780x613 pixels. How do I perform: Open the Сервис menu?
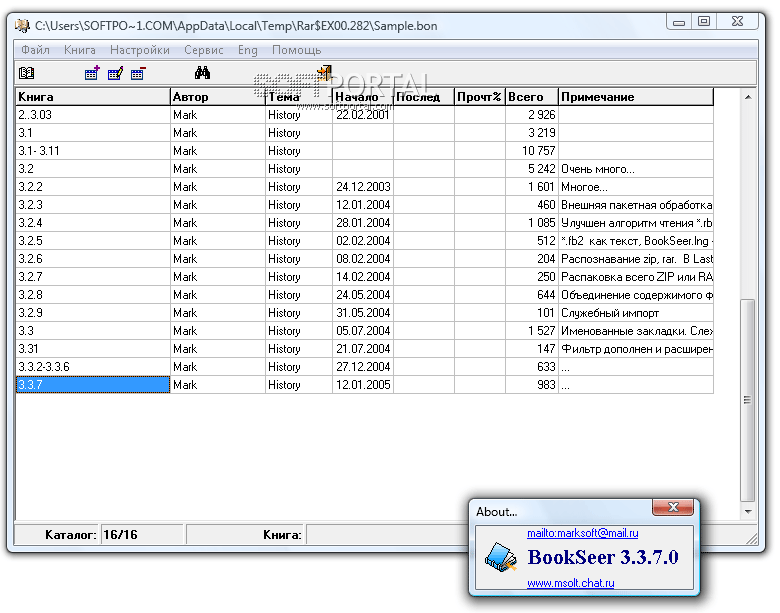pyautogui.click(x=203, y=50)
